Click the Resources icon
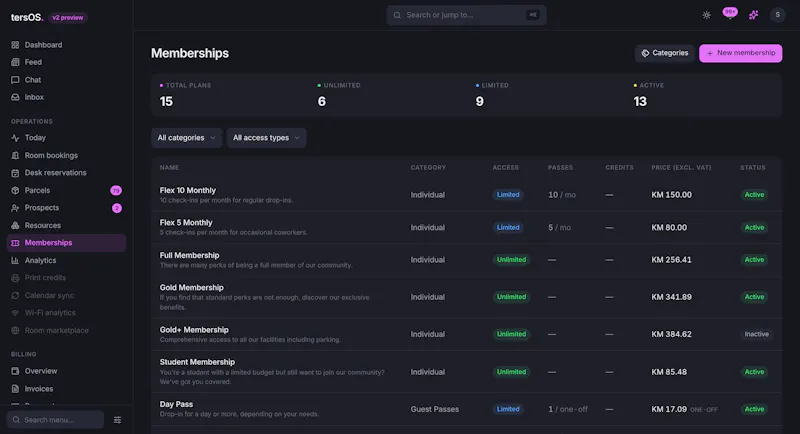800x434 pixels. tap(15, 225)
